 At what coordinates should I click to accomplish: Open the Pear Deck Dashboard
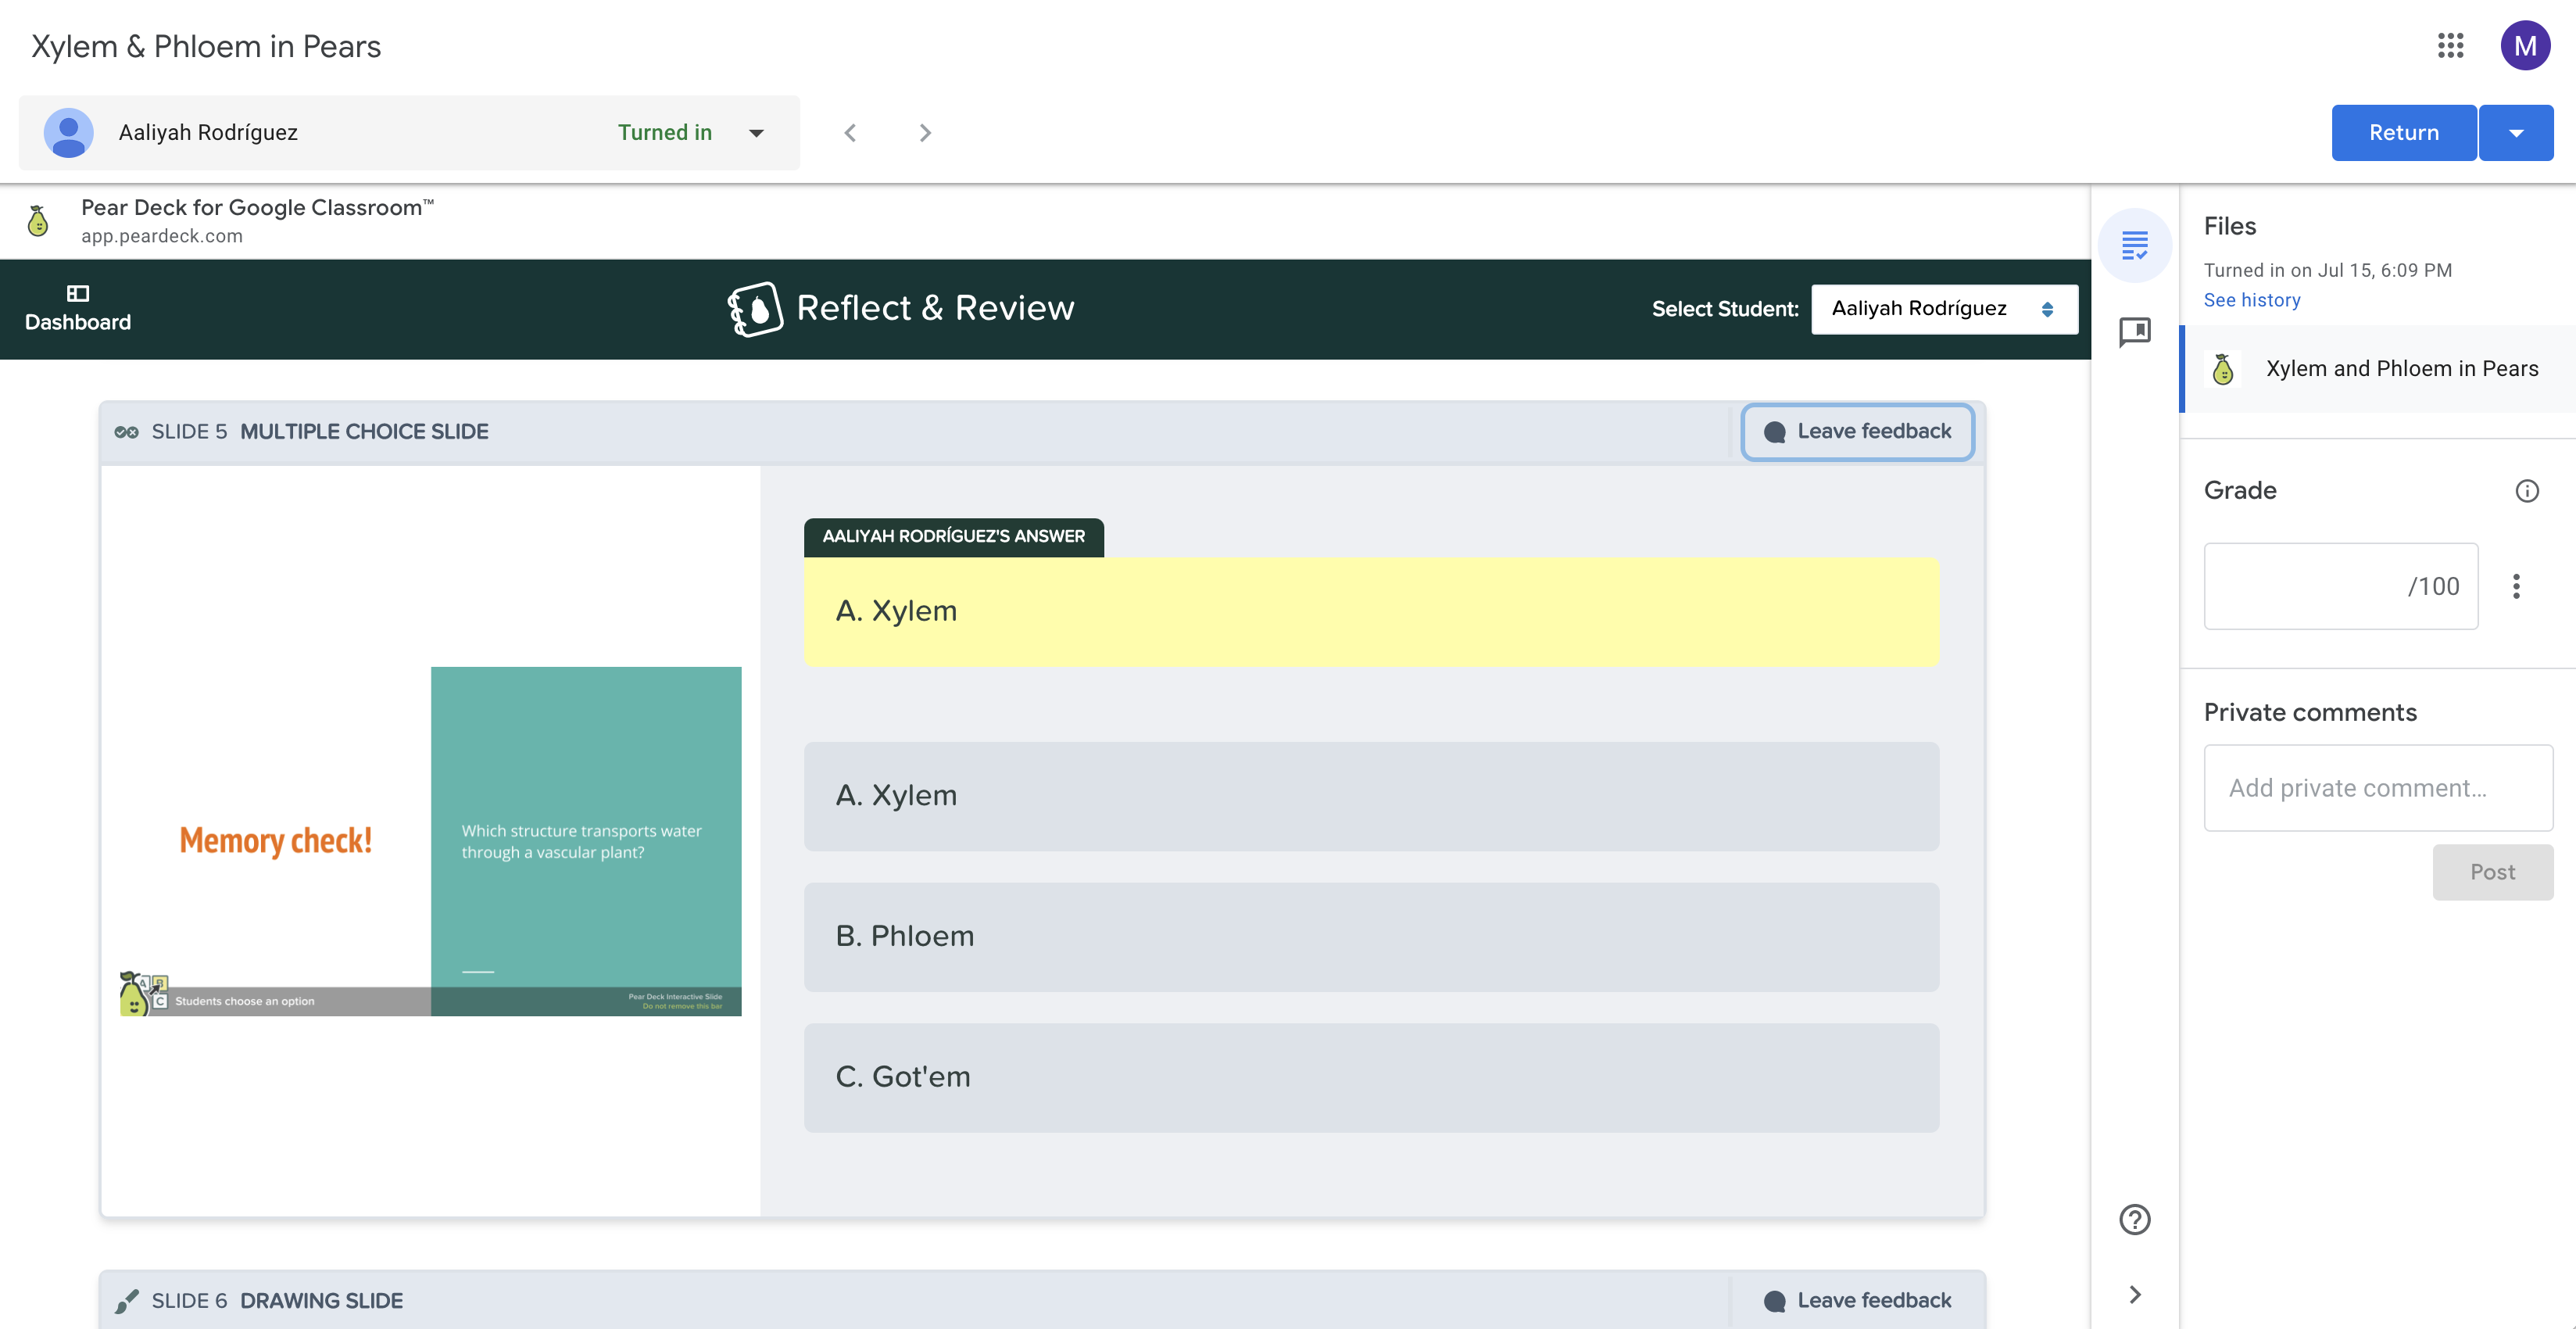click(x=77, y=307)
